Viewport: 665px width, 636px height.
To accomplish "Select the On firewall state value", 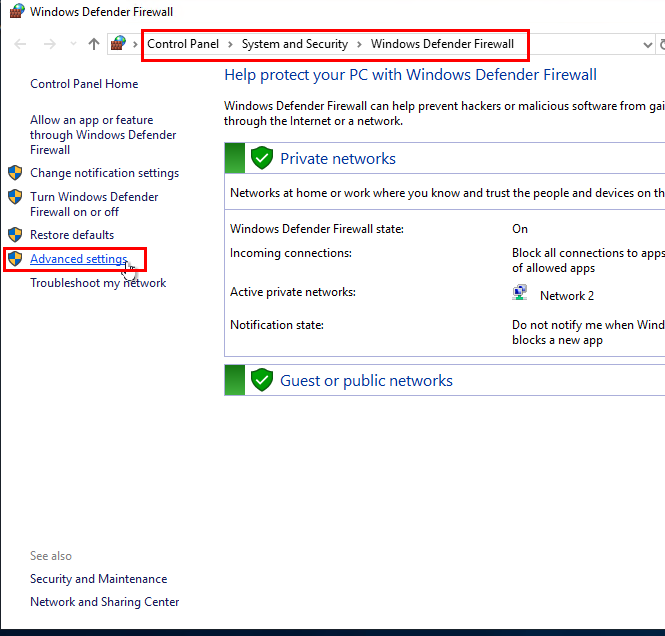I will coord(520,229).
